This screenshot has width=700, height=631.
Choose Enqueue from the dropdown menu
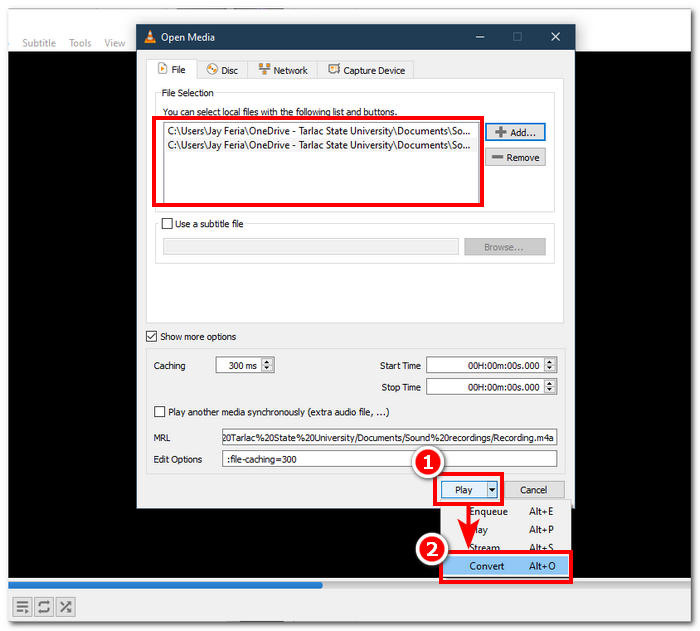pos(506,511)
